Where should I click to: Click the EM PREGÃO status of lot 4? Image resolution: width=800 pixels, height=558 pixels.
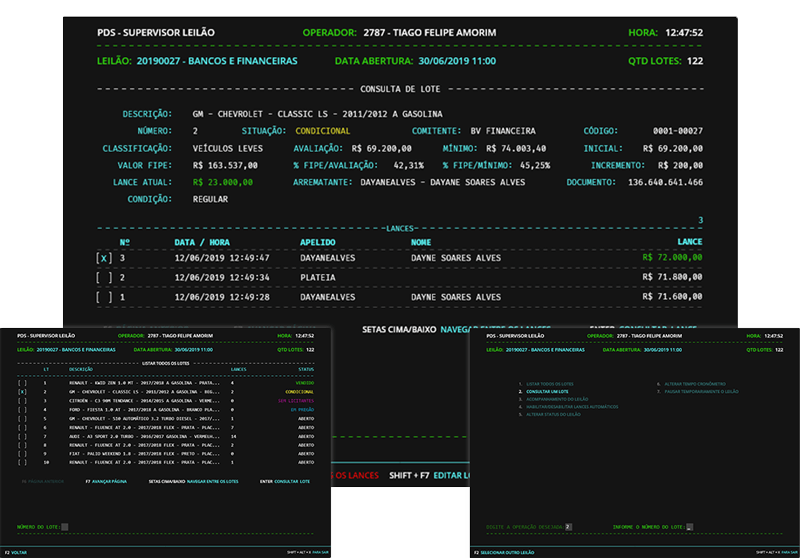pos(303,410)
